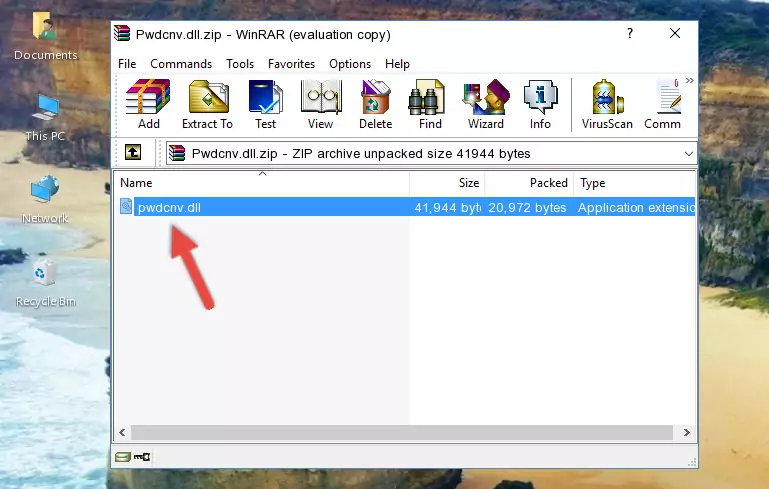Screen dimensions: 769x489
Task: Open the View file tool
Action: [x=321, y=104]
